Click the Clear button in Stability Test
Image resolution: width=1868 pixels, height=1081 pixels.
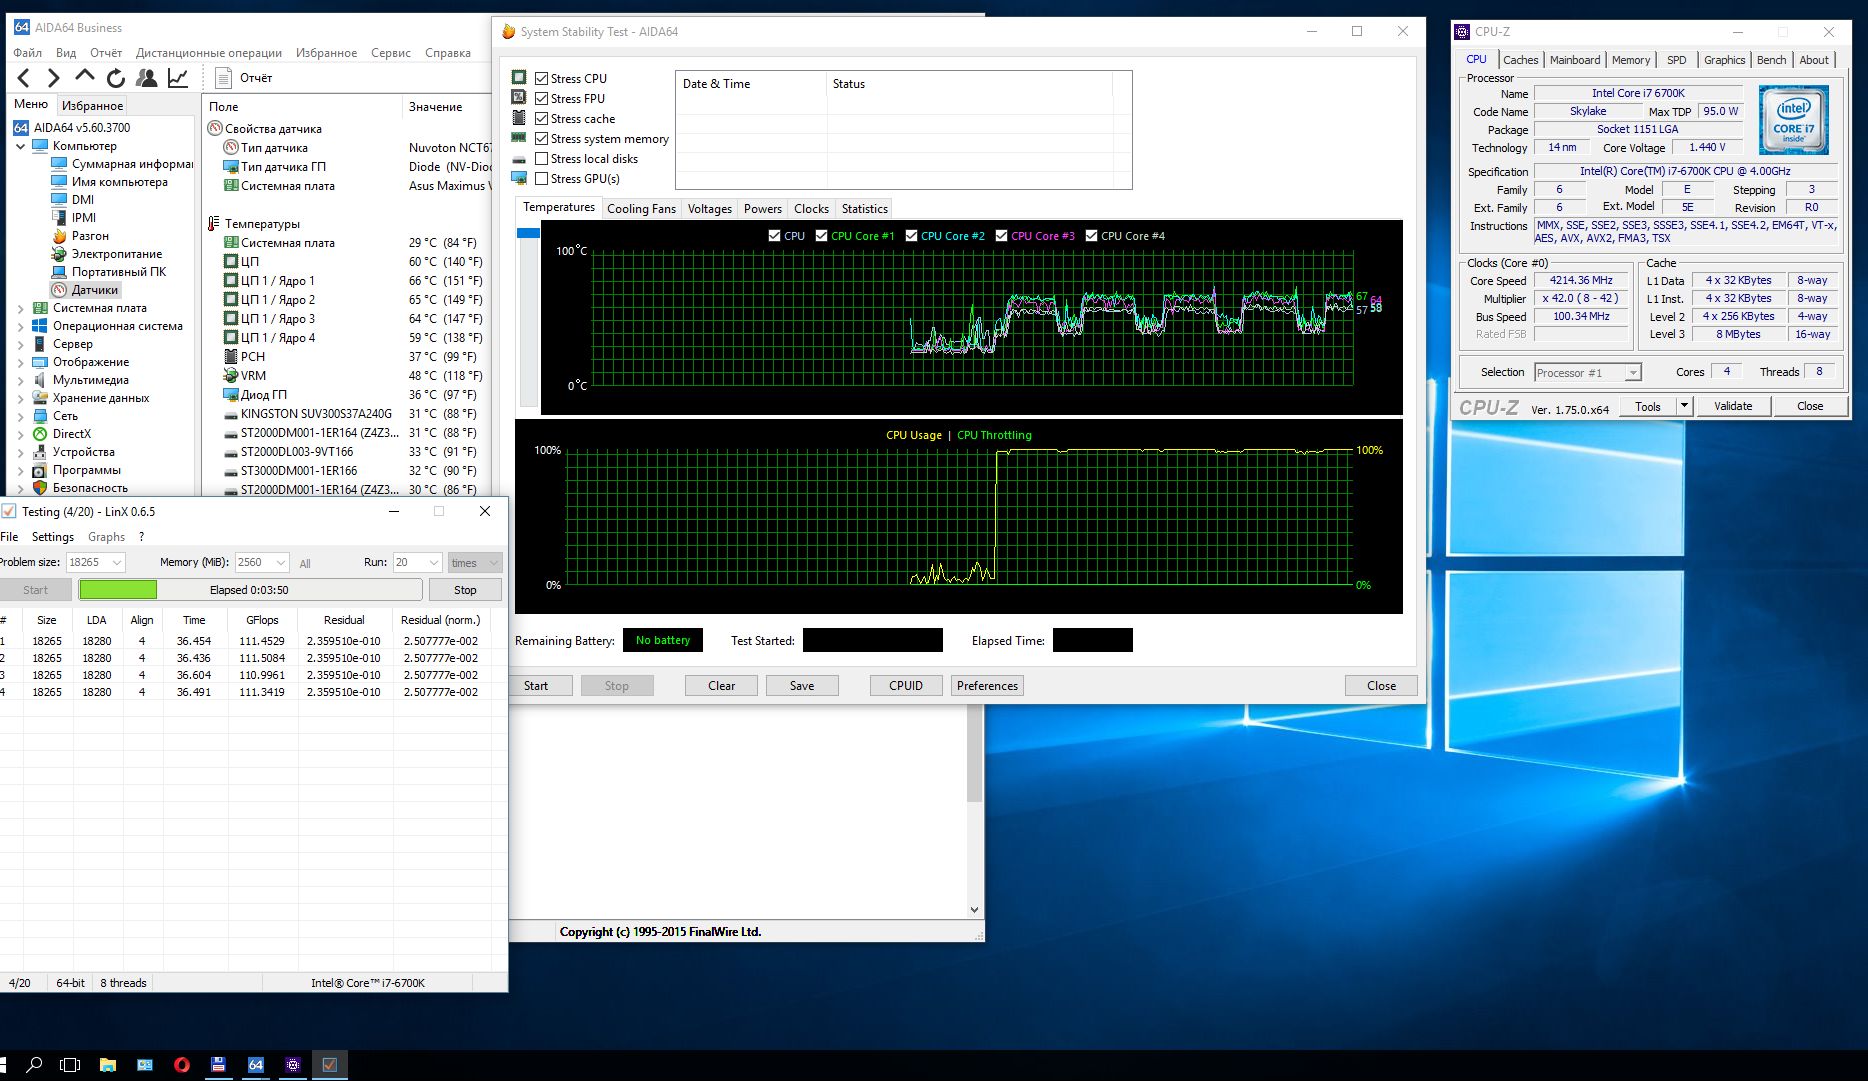coord(721,686)
